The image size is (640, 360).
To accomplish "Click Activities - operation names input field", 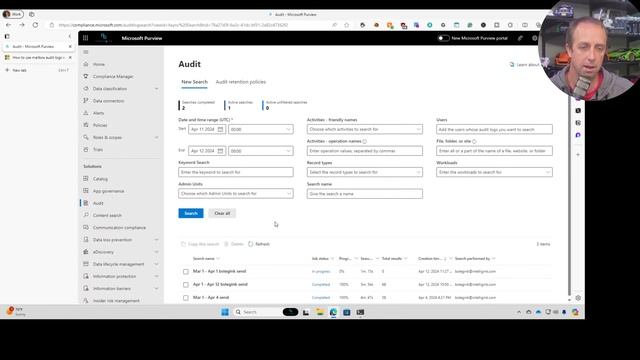I will [364, 151].
